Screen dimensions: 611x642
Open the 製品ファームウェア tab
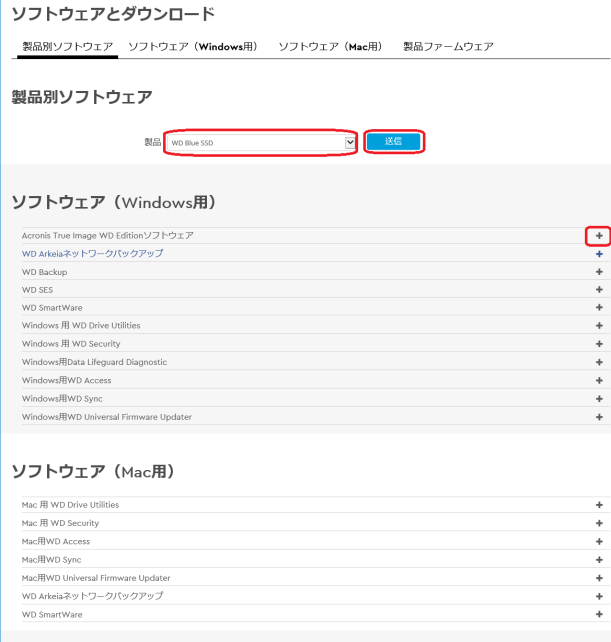(448, 47)
